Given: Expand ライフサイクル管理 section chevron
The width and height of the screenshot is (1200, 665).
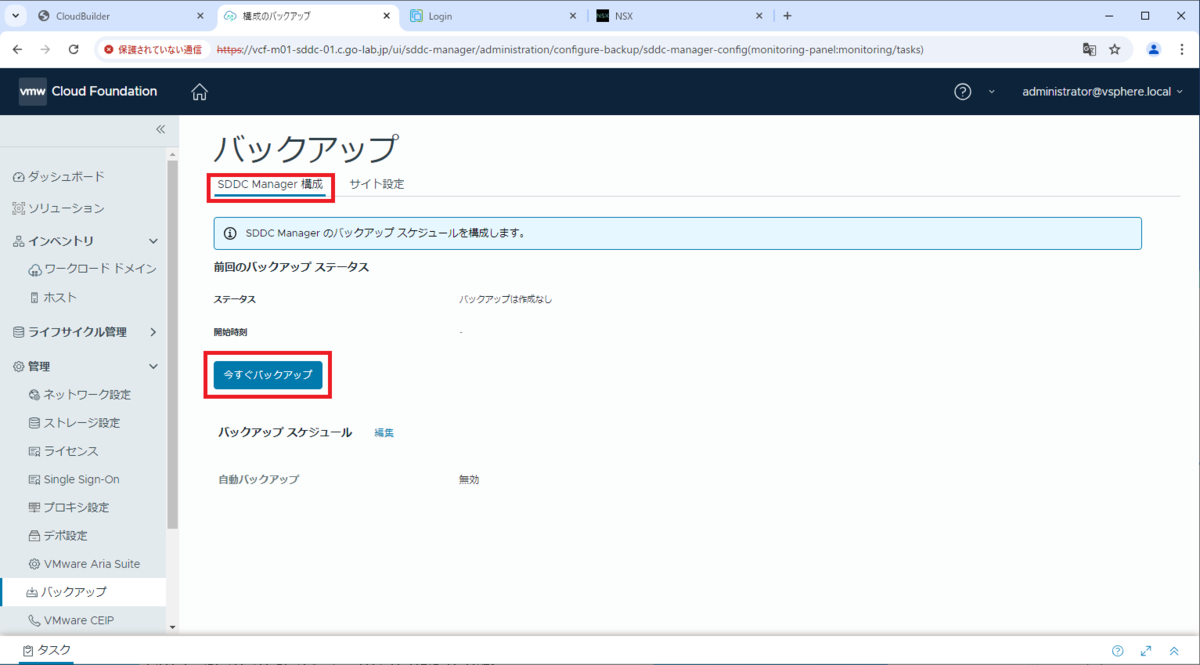Looking at the screenshot, I should pos(153,332).
